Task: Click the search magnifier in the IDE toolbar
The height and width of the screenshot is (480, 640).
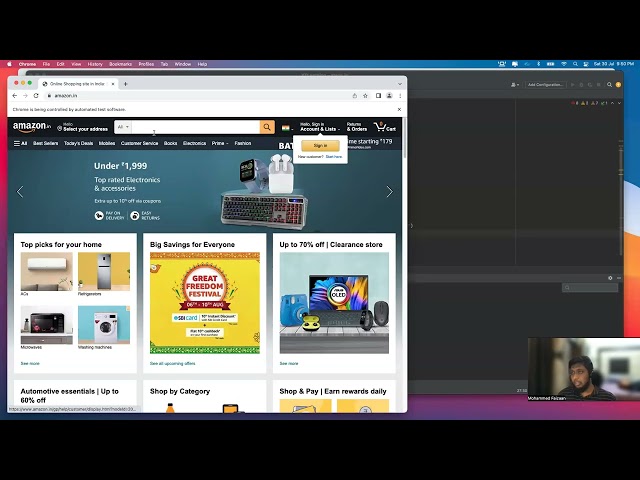Action: (609, 84)
